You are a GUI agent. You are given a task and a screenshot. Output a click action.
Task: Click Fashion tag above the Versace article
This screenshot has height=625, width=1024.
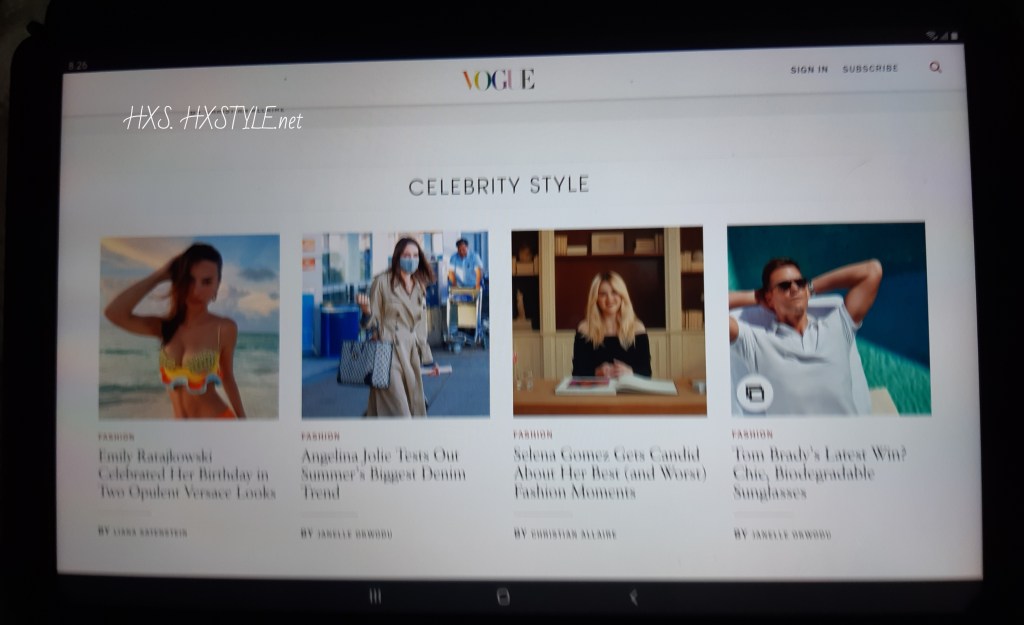pos(116,437)
